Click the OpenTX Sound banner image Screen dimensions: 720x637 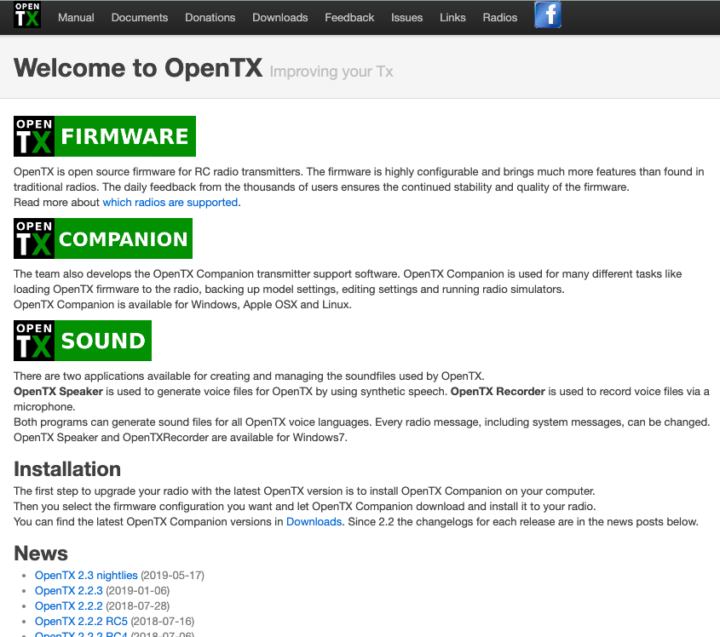coord(82,340)
